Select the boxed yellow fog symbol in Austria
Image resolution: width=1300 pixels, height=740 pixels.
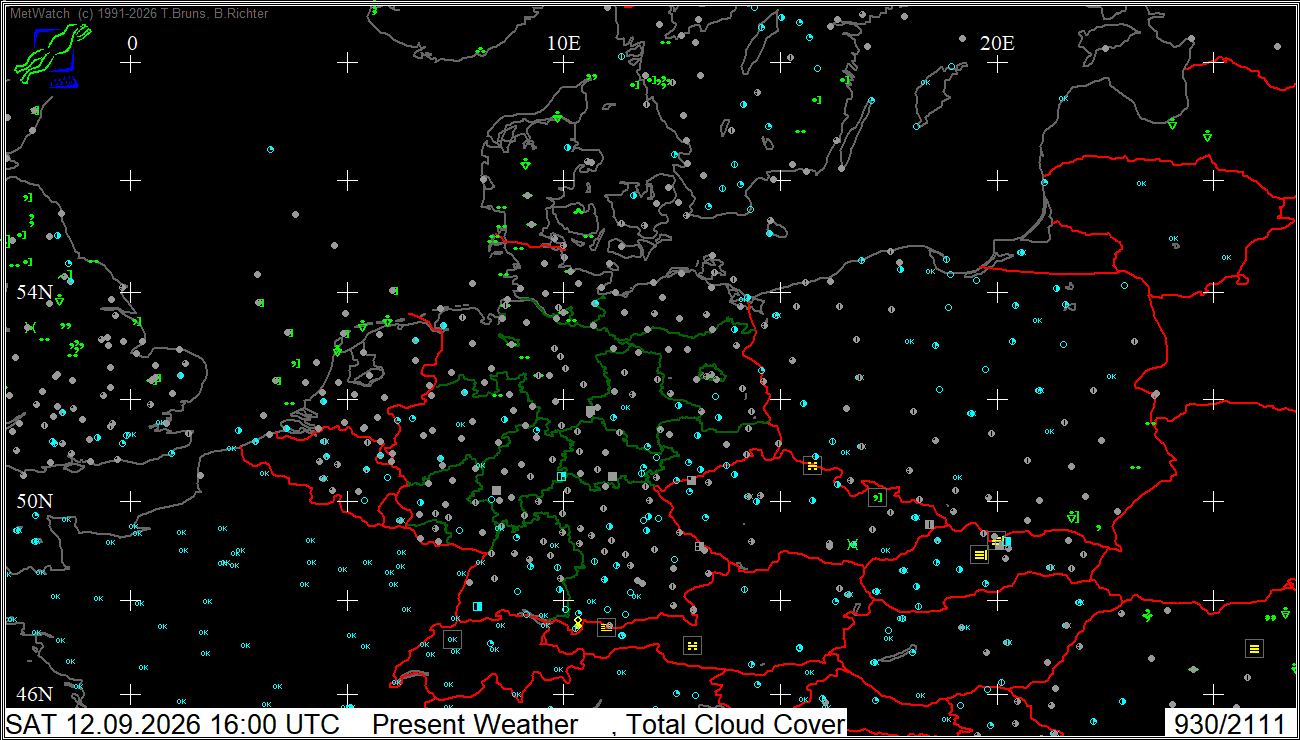[691, 645]
